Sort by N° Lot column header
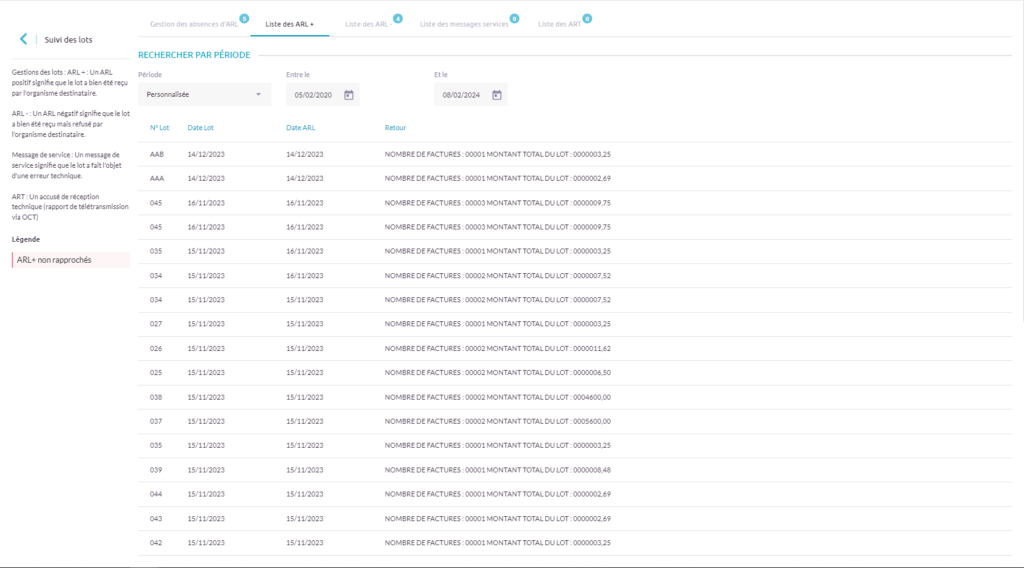 pos(159,128)
